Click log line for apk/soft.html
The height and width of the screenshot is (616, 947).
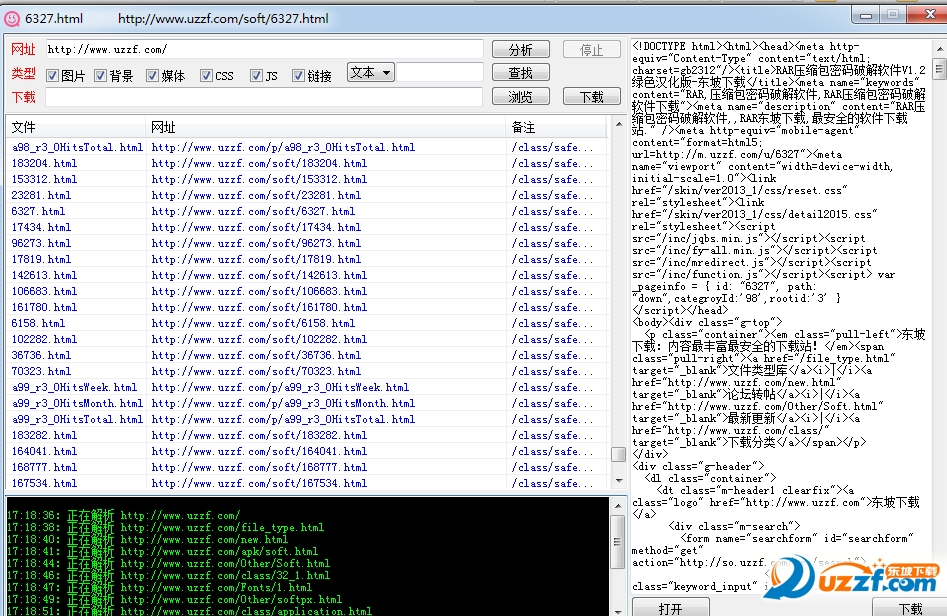point(162,551)
